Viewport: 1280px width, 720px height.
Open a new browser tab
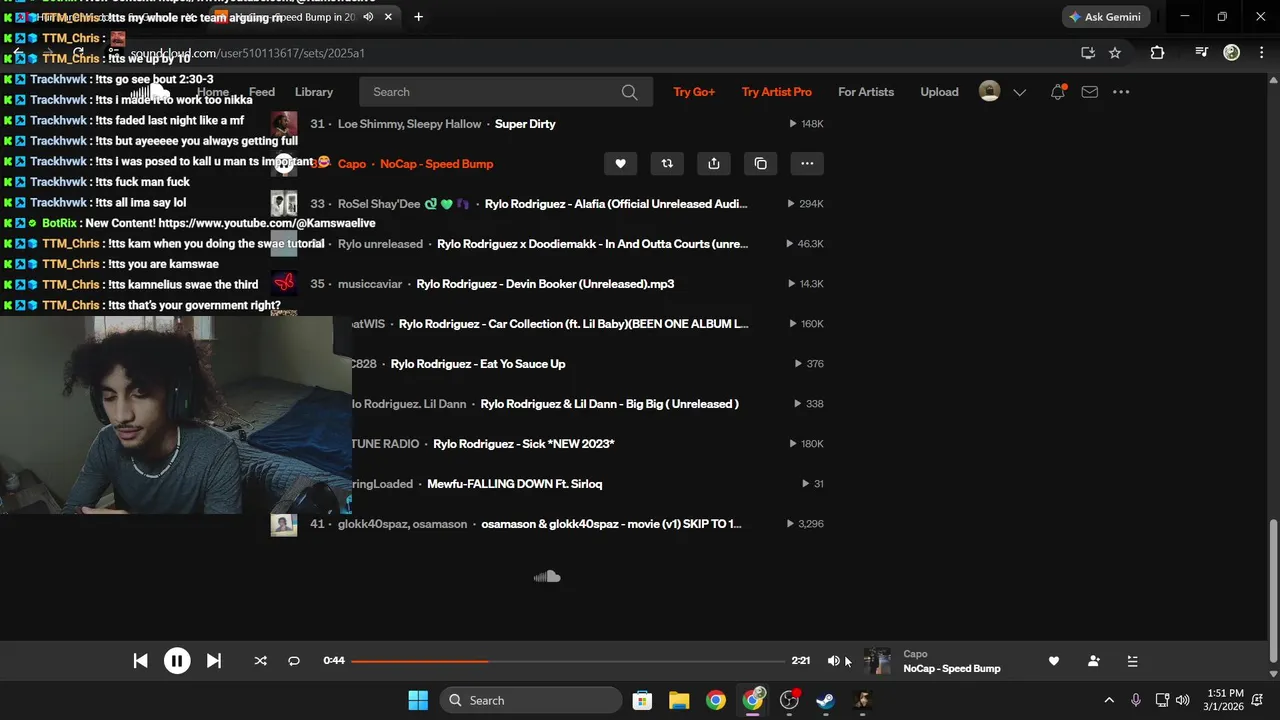[418, 17]
